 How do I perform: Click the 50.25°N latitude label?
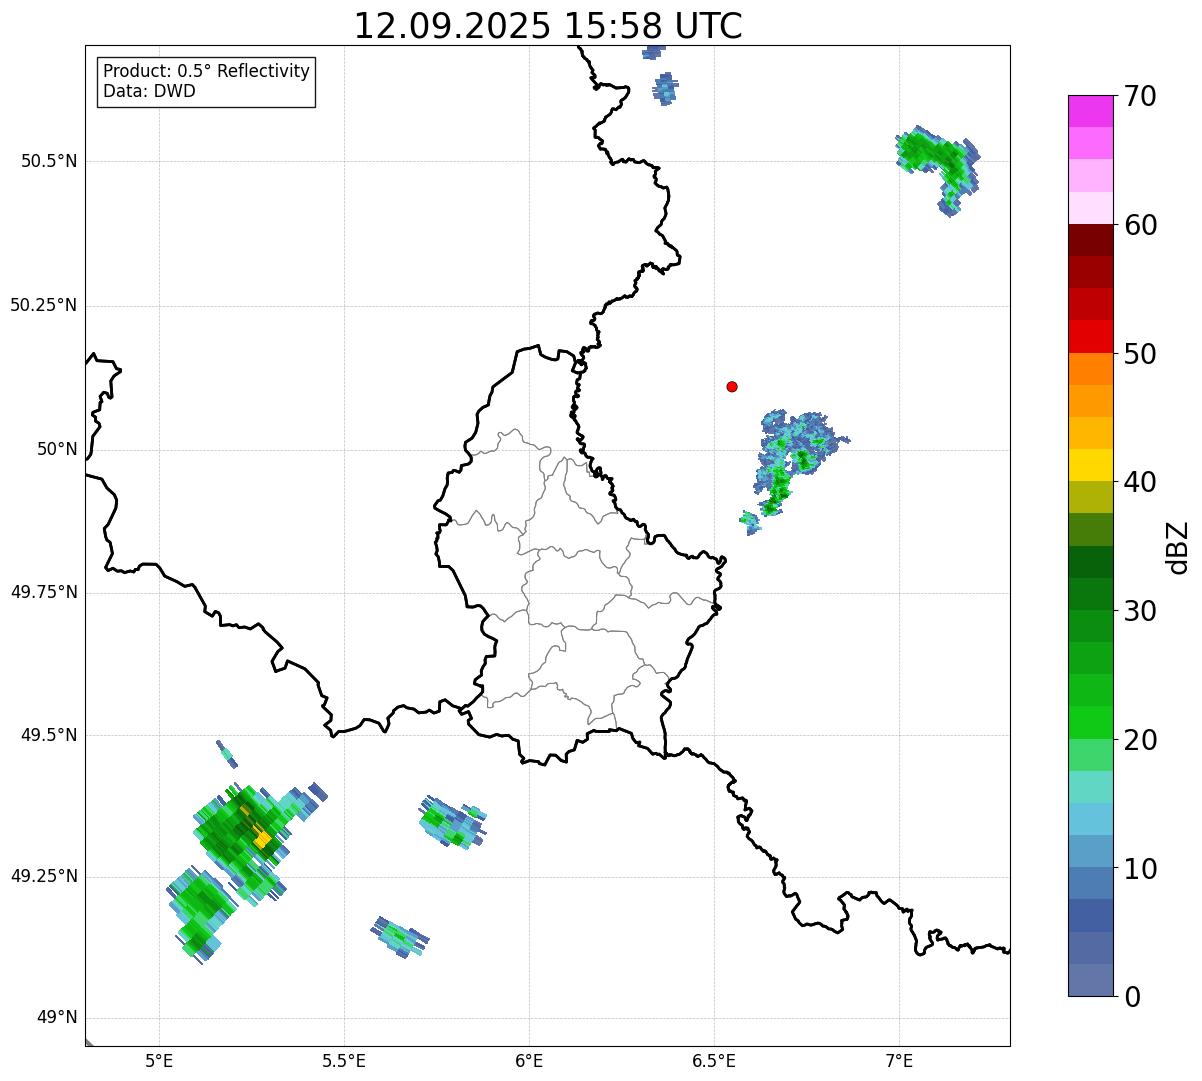tap(44, 305)
